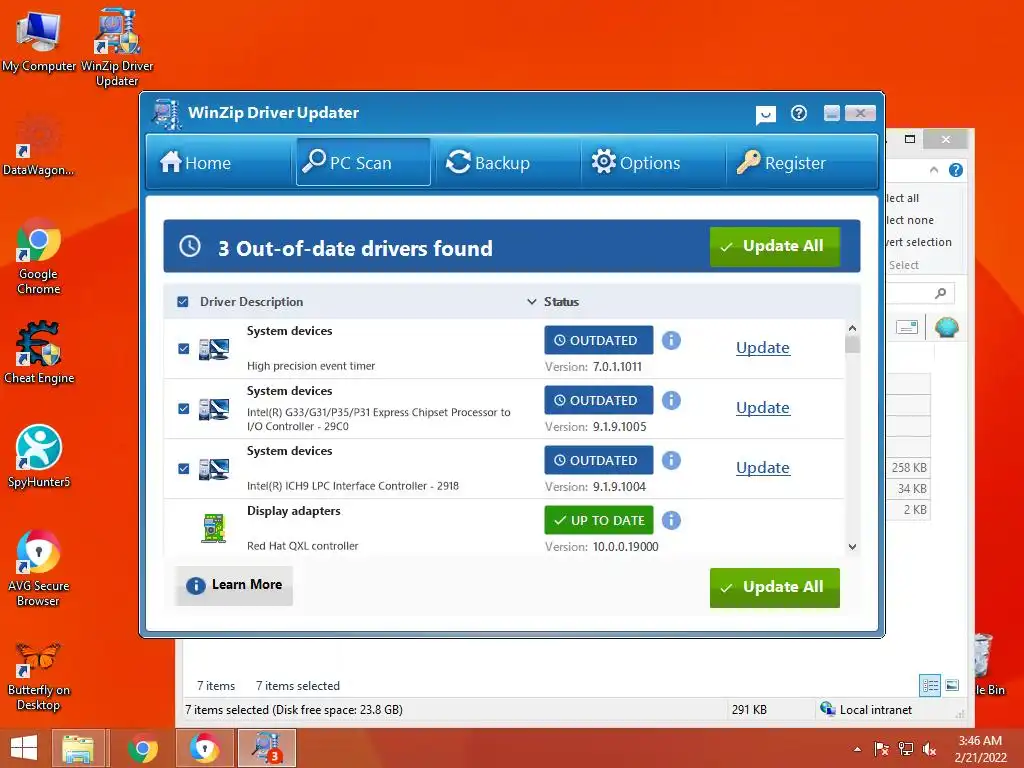The height and width of the screenshot is (768, 1024).
Task: Expand the Status column sort chevron
Action: 532,302
